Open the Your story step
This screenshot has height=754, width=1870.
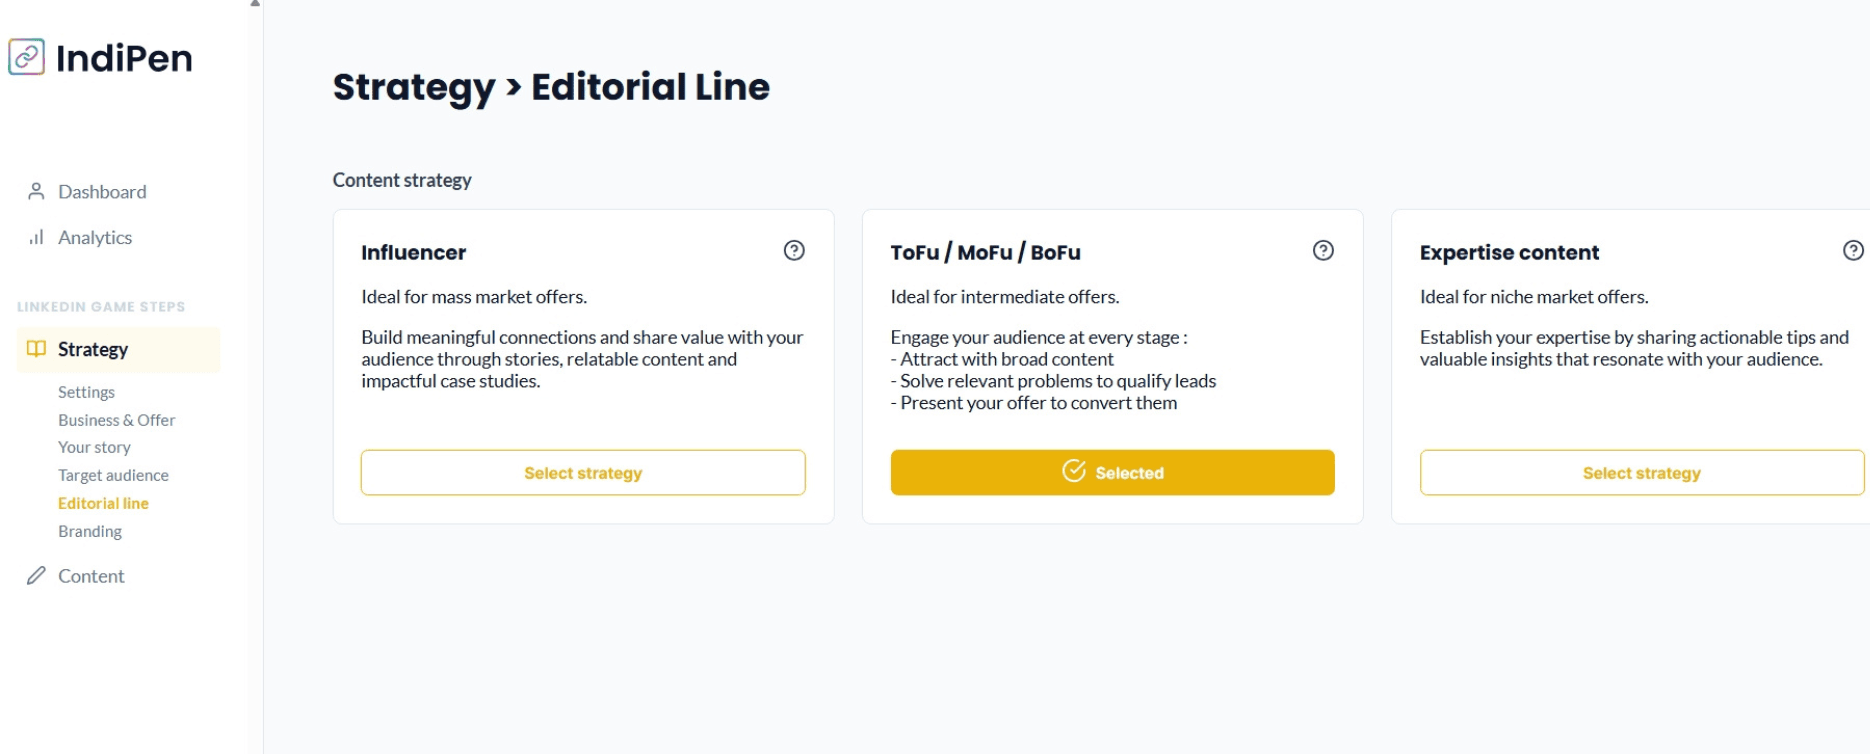(x=94, y=447)
